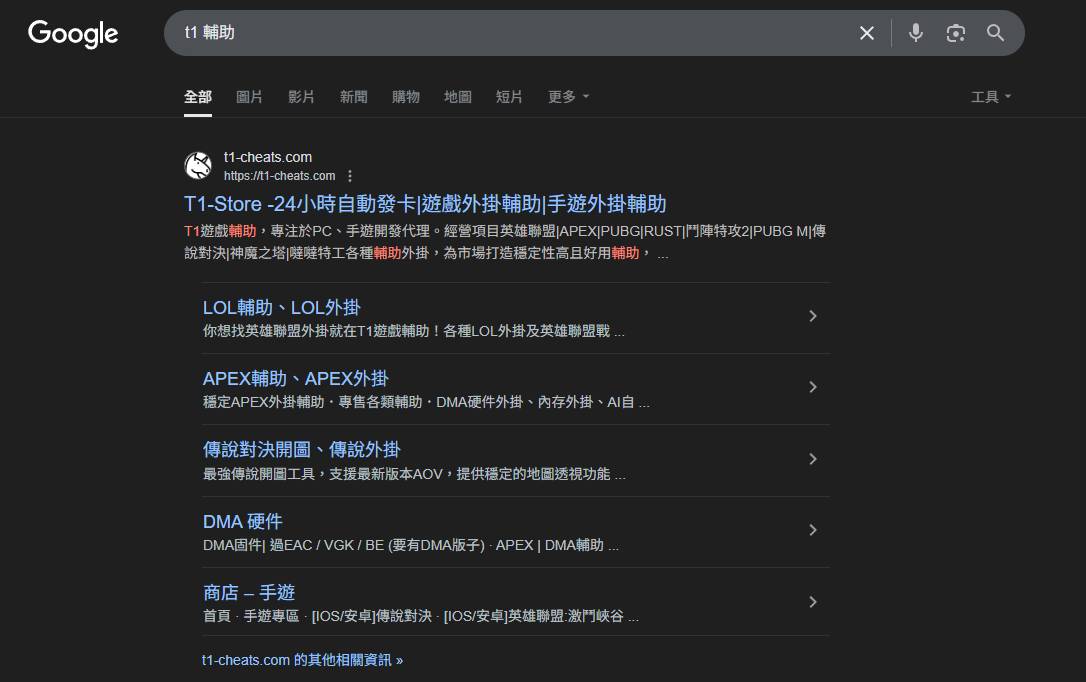Click t1-cheats.com 的其他相關資訊 link

[302, 660]
